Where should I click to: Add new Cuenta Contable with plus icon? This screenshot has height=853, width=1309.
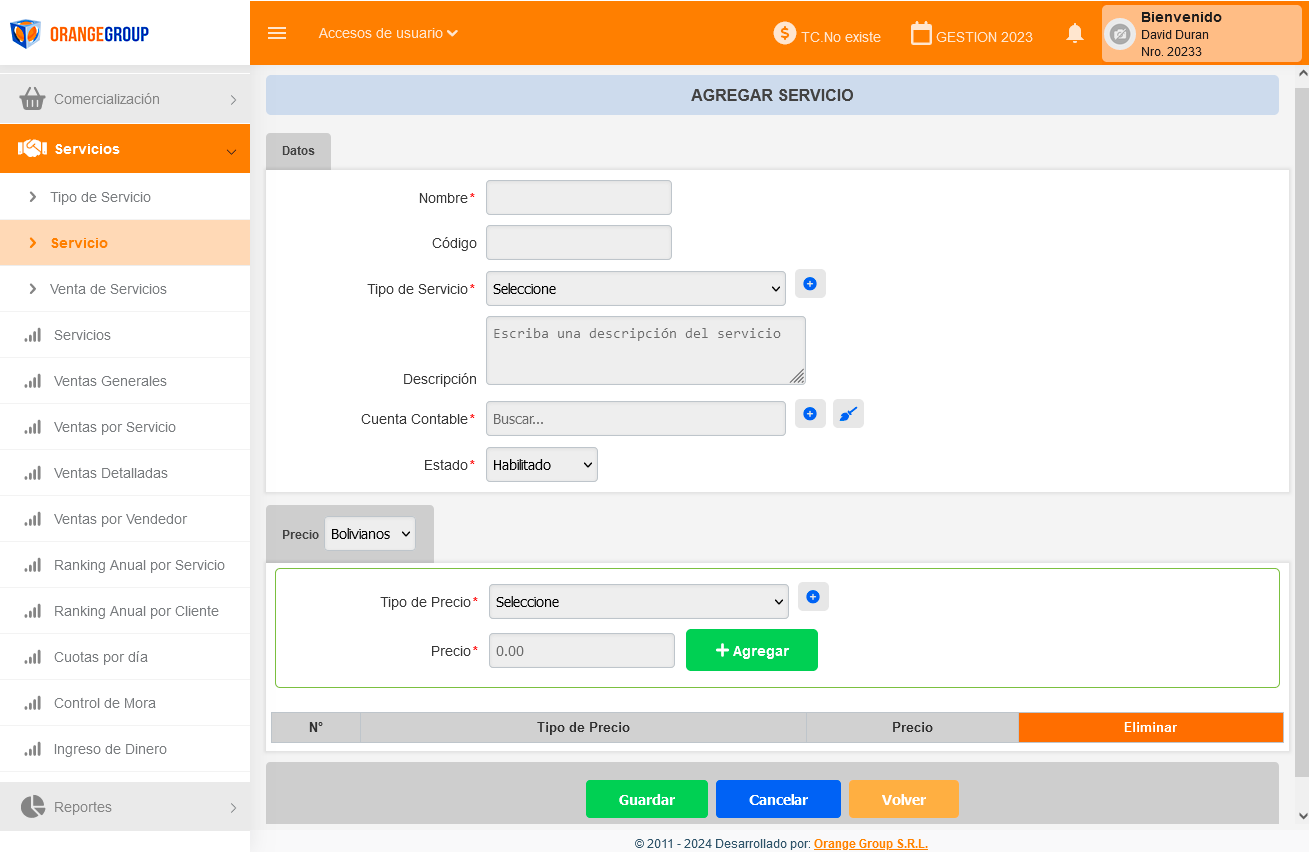coord(810,414)
